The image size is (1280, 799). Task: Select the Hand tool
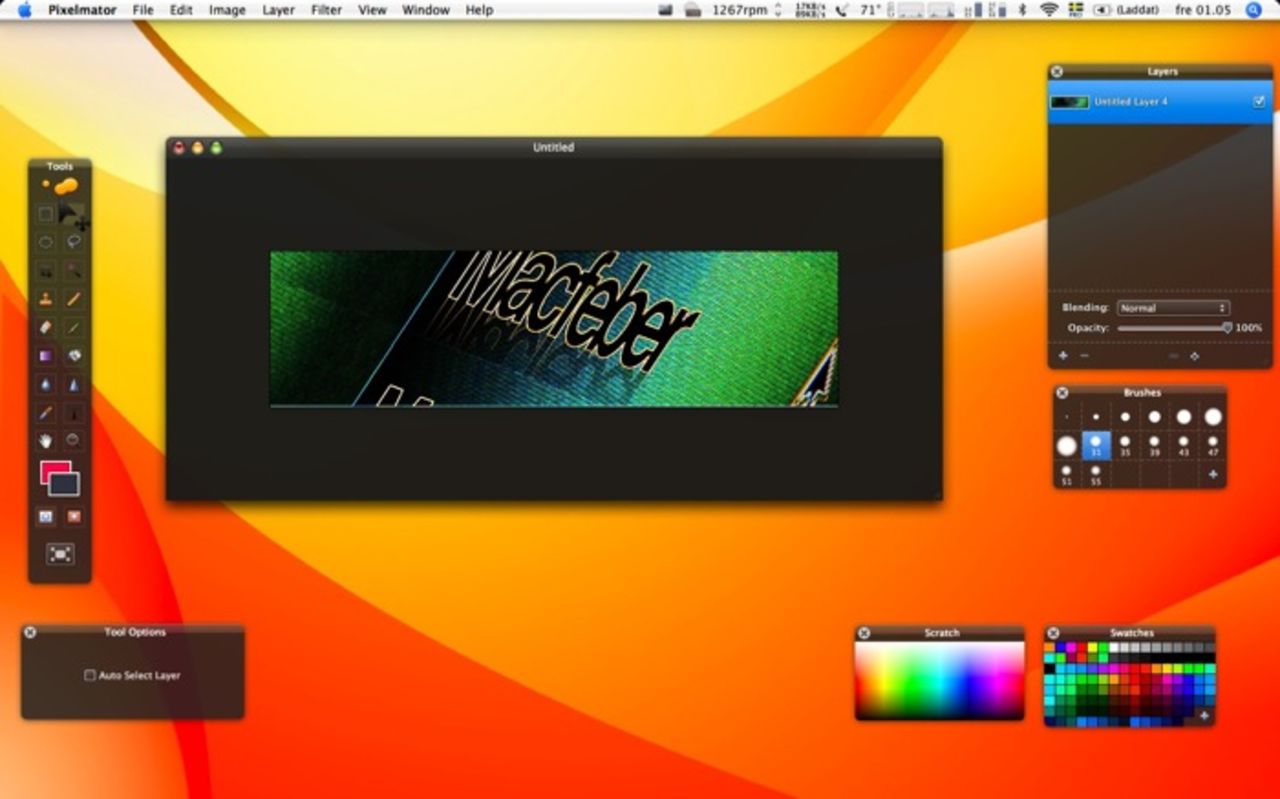[45, 439]
